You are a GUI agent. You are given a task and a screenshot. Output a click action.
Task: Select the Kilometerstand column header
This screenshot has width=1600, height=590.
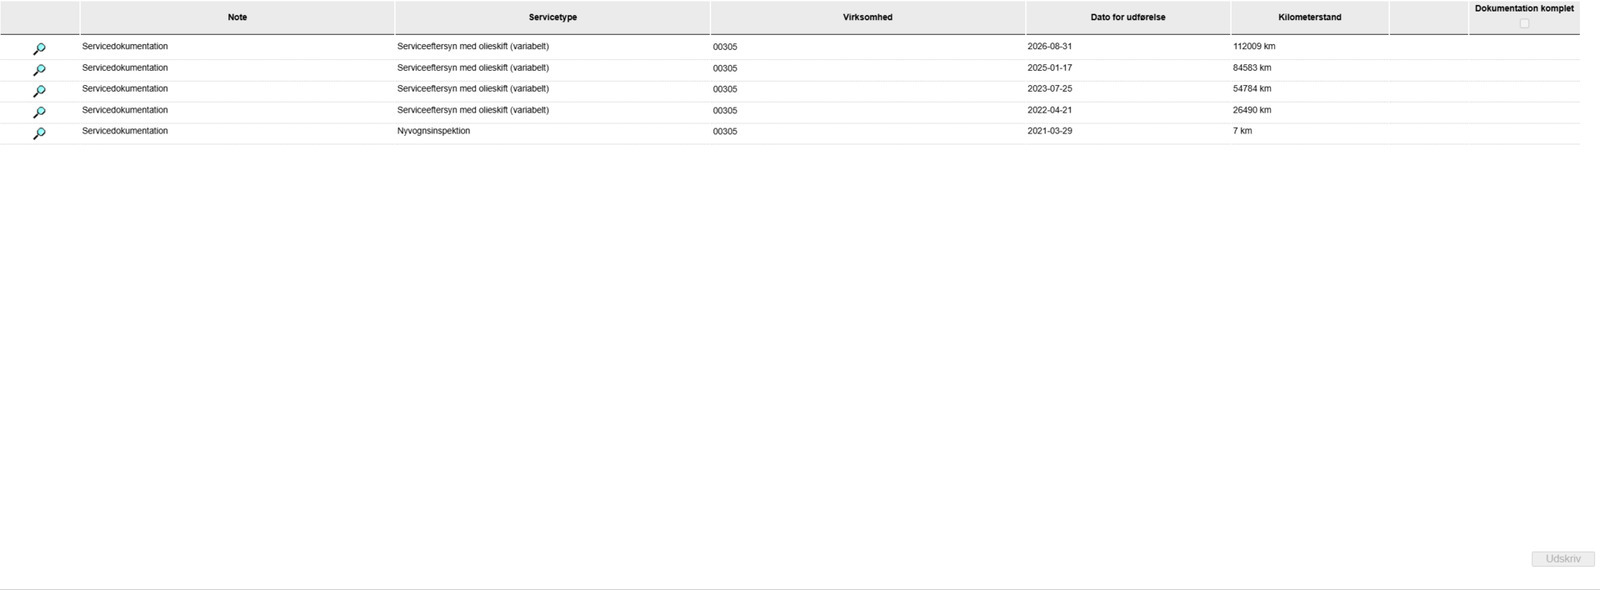(1310, 17)
